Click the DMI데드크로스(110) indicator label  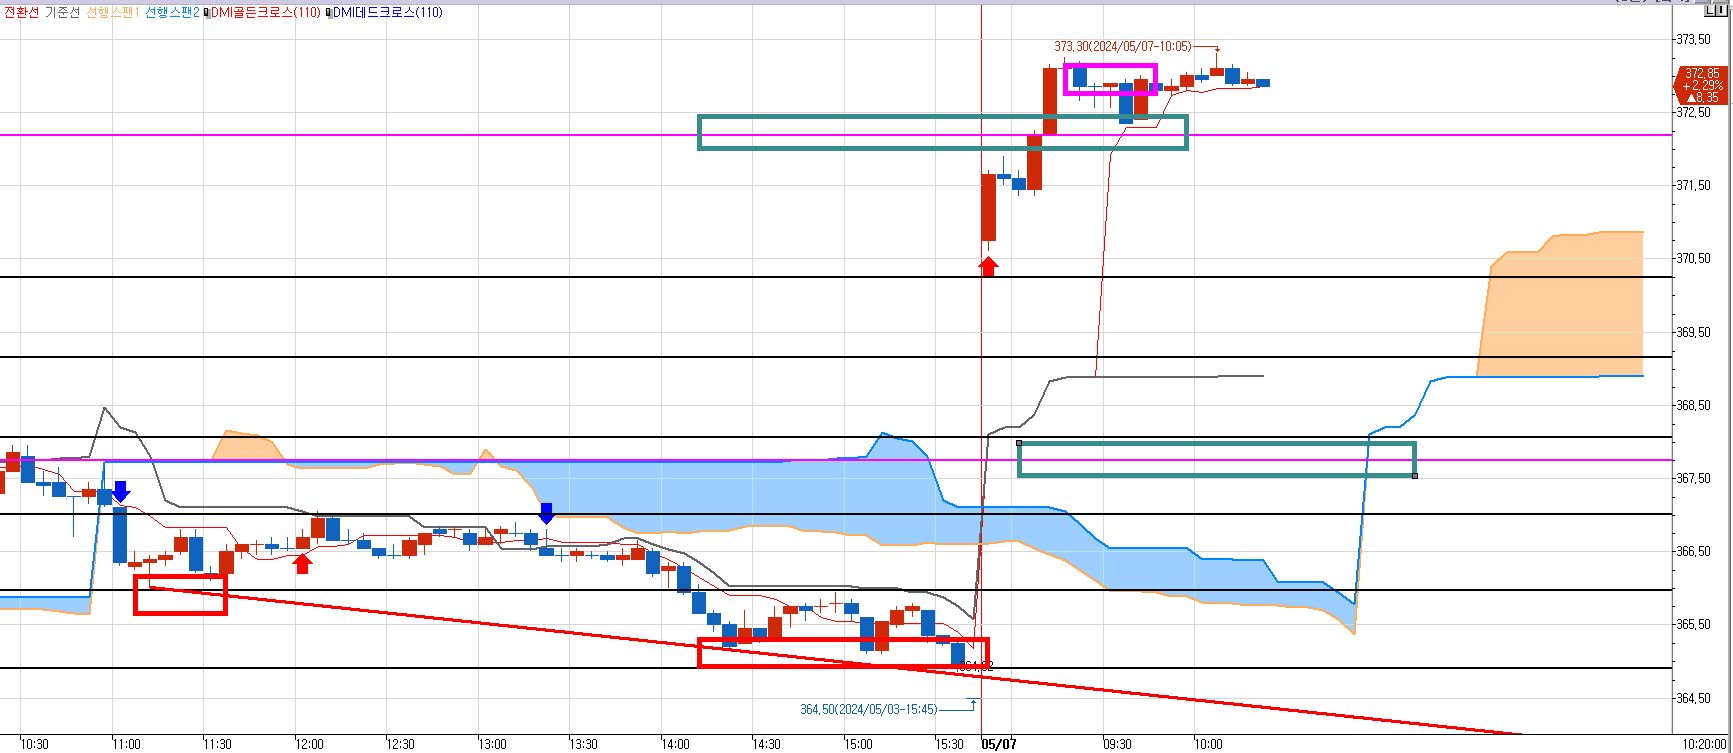387,12
